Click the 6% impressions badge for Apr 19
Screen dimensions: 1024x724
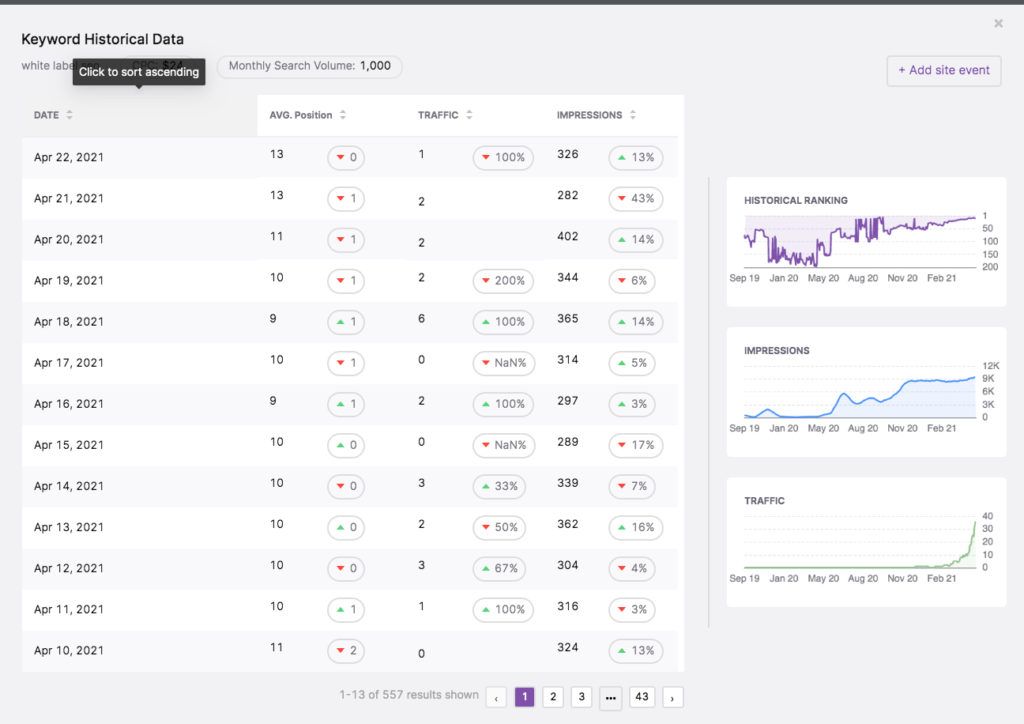(632, 281)
